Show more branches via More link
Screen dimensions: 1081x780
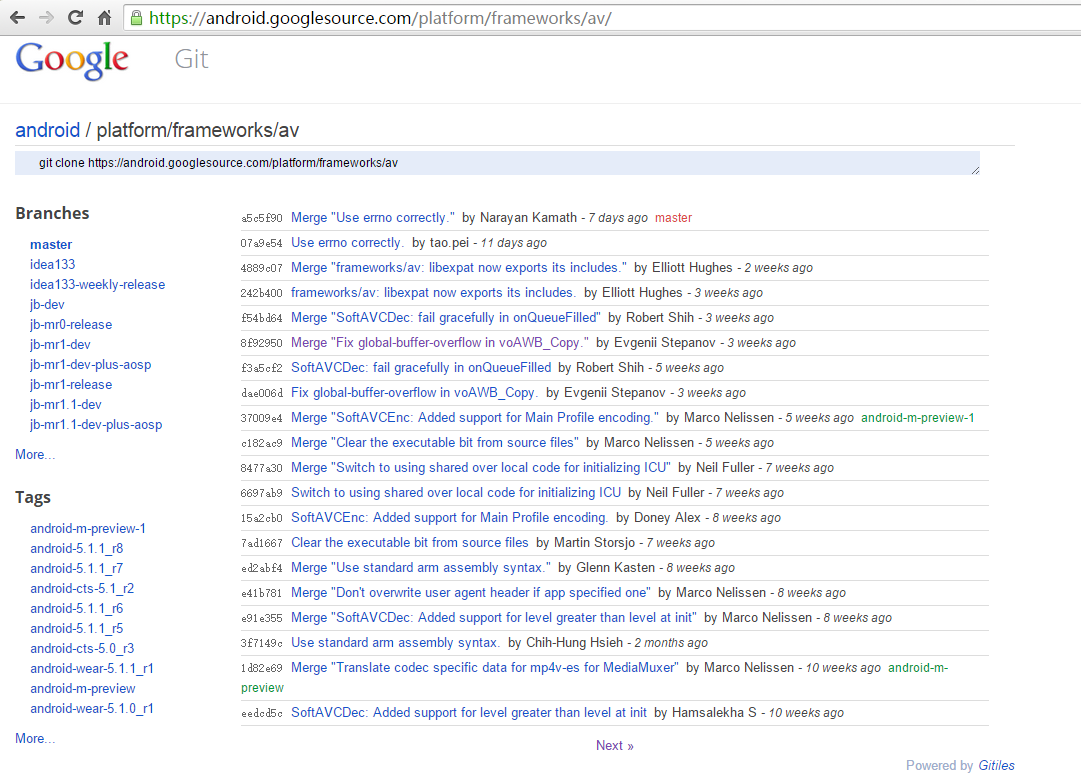click(35, 454)
